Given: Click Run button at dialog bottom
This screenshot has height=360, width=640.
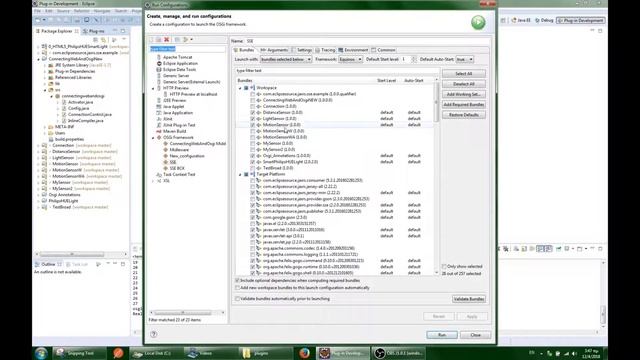Looking at the screenshot, I should pyautogui.click(x=442, y=335).
